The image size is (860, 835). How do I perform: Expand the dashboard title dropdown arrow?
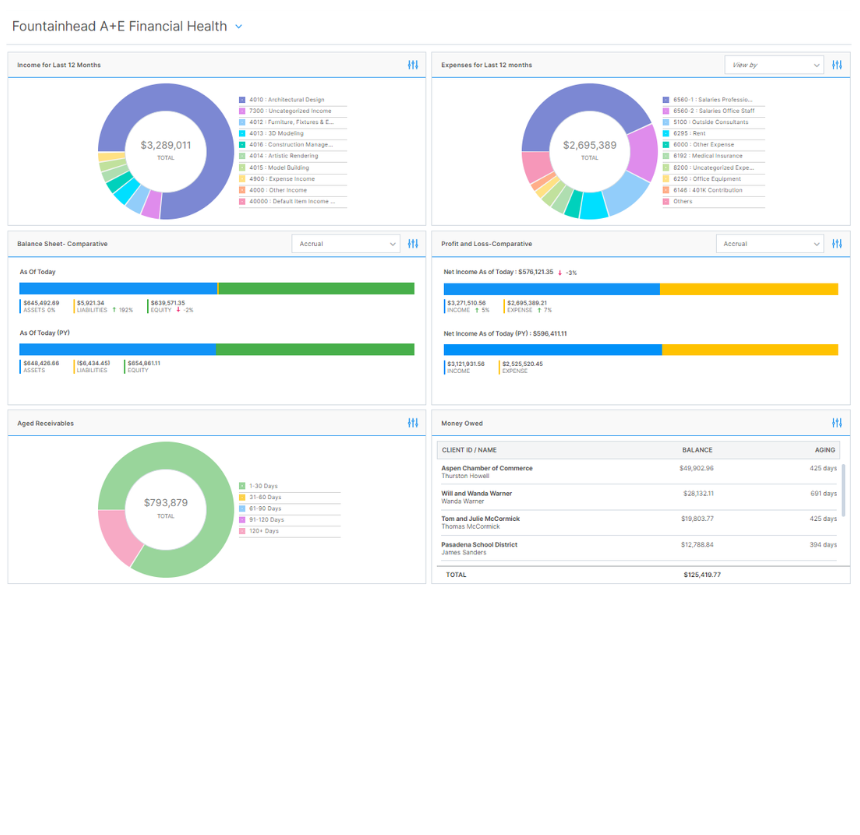tap(238, 27)
